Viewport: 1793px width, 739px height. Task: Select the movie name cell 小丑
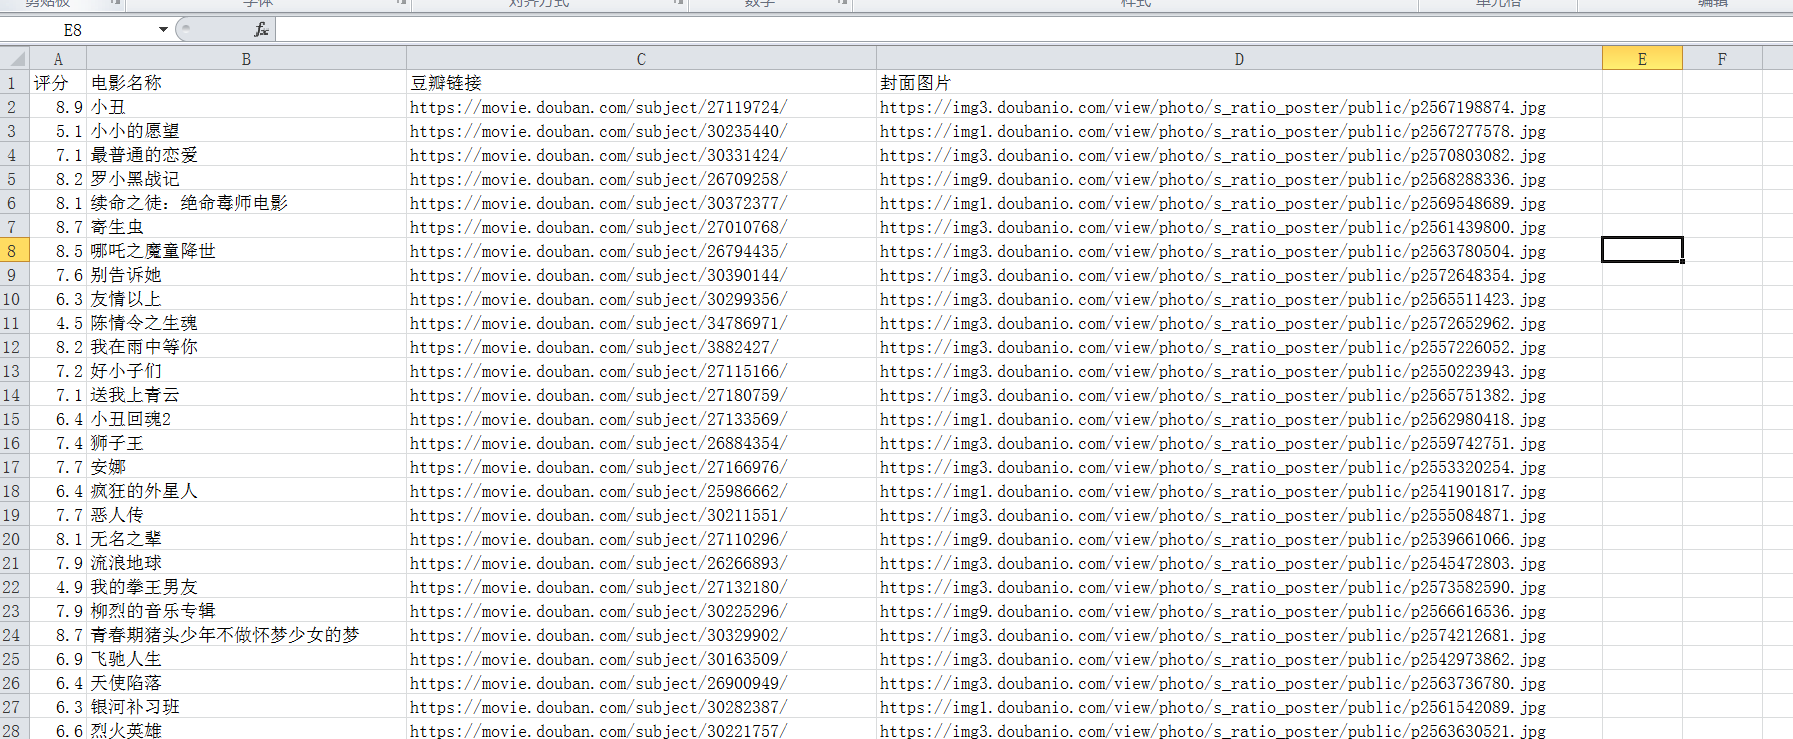[x=246, y=107]
